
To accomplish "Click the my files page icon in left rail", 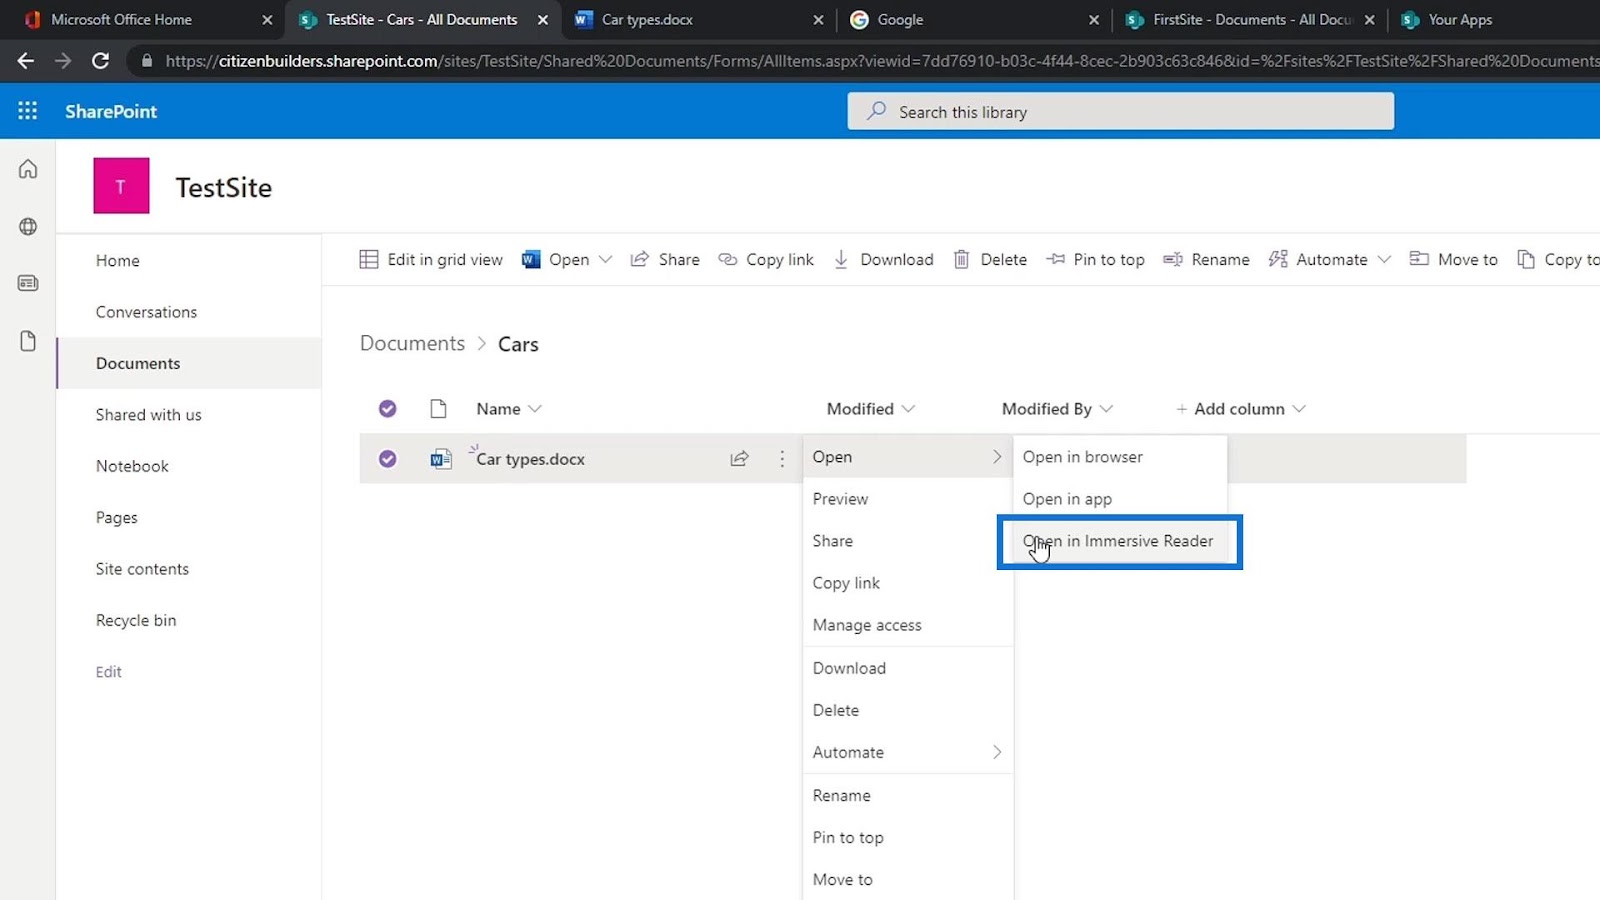I will 28,341.
